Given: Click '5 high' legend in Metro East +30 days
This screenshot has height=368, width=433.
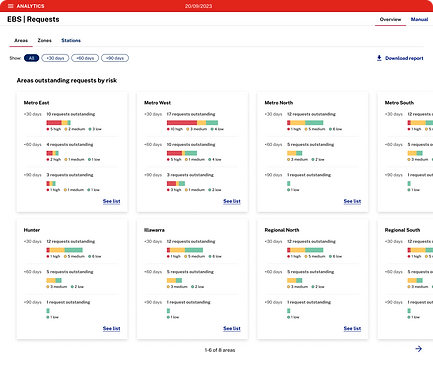Looking at the screenshot, I should pyautogui.click(x=54, y=129).
